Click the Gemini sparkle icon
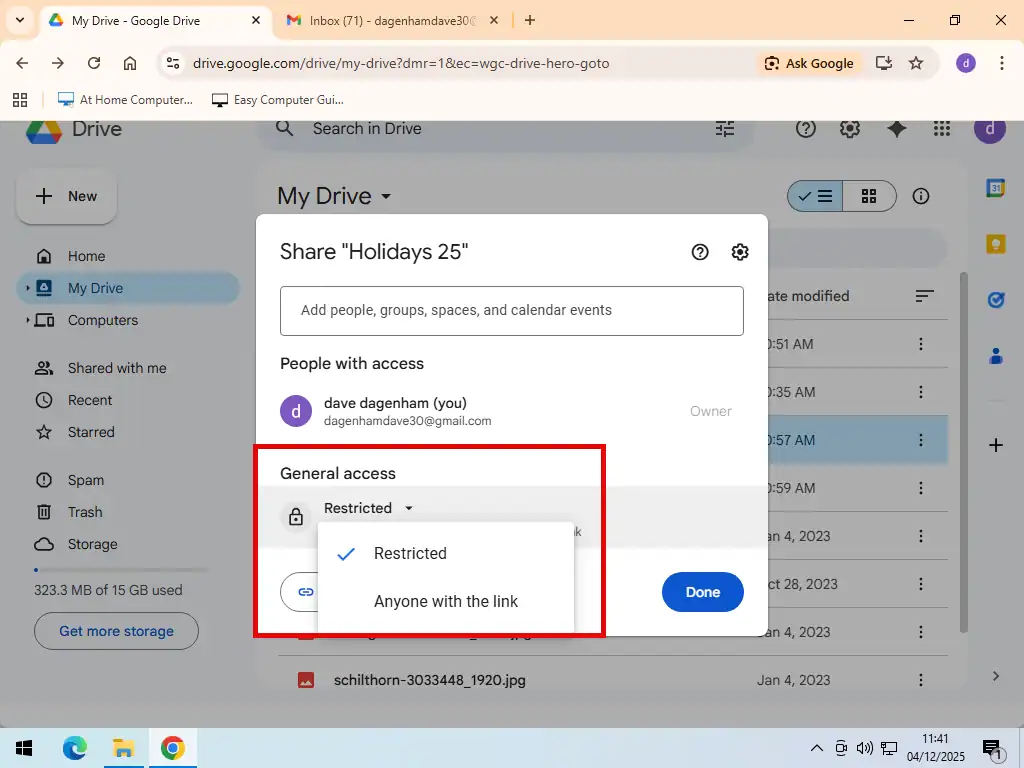 897,129
